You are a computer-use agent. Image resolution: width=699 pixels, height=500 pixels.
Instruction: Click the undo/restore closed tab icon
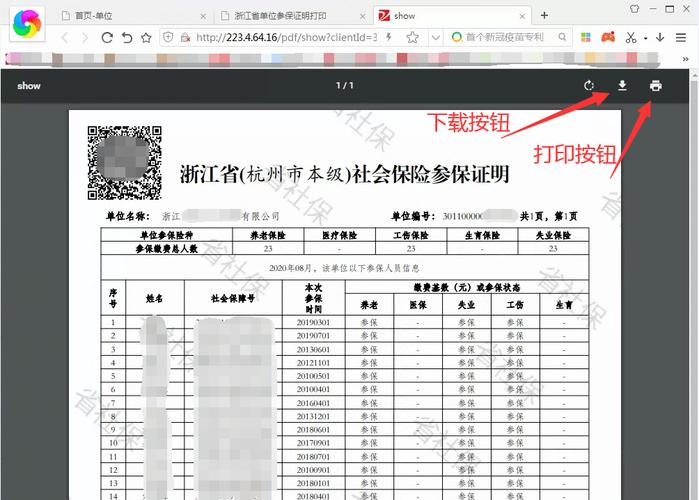point(127,38)
